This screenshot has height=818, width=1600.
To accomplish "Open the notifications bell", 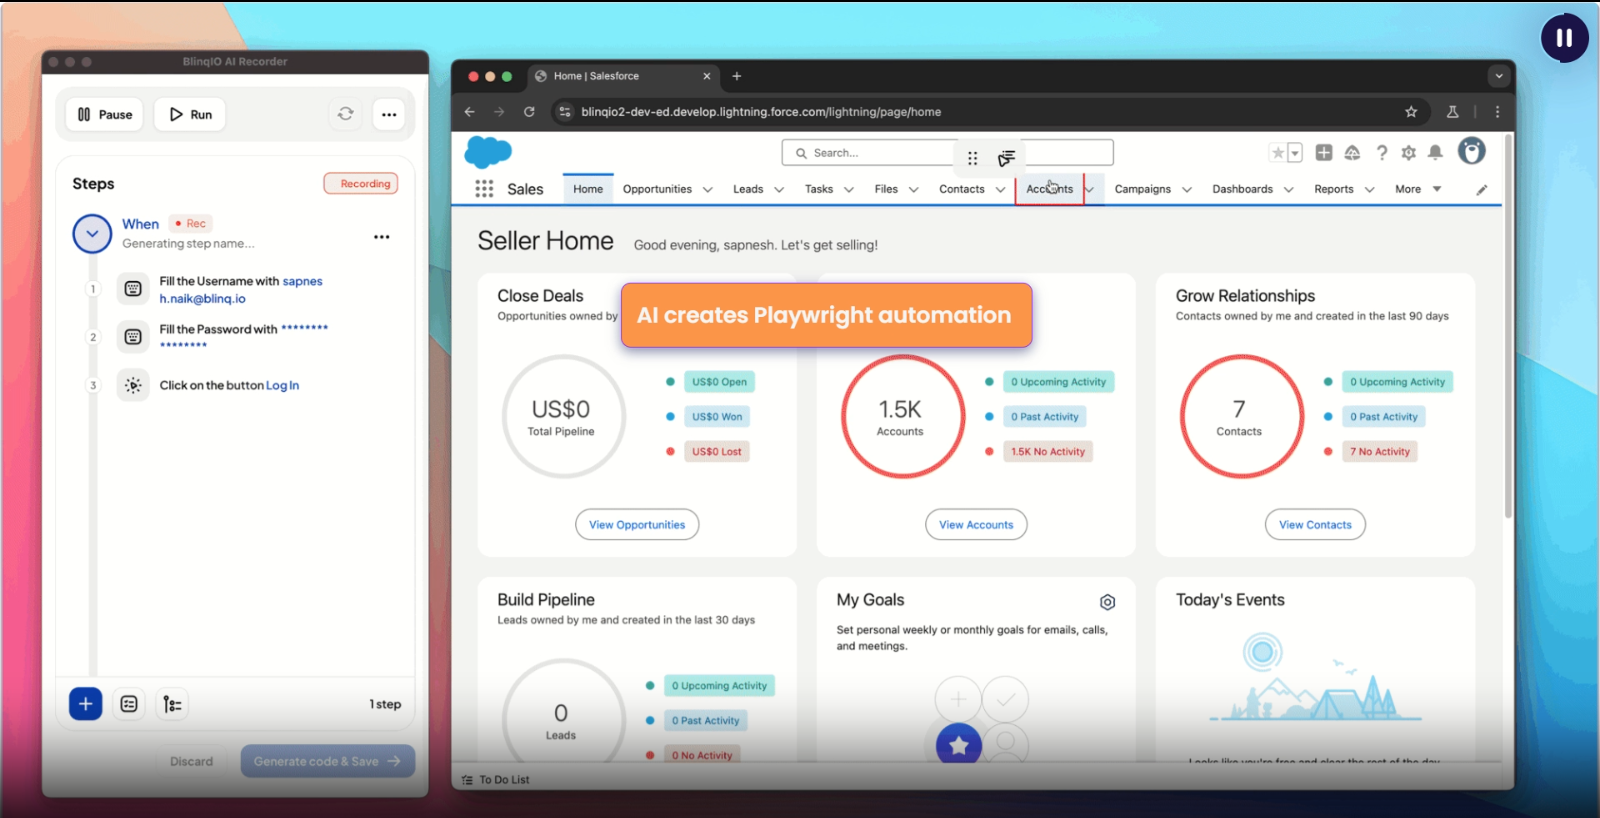I will 1435,152.
